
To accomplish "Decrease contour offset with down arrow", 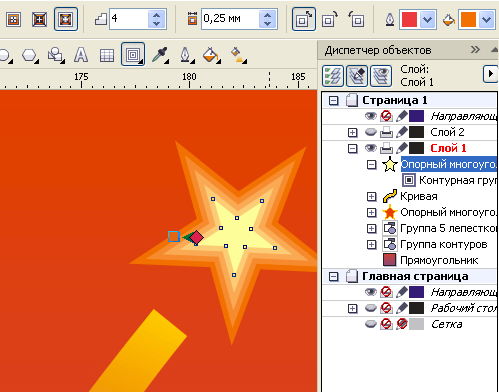I will 267,24.
